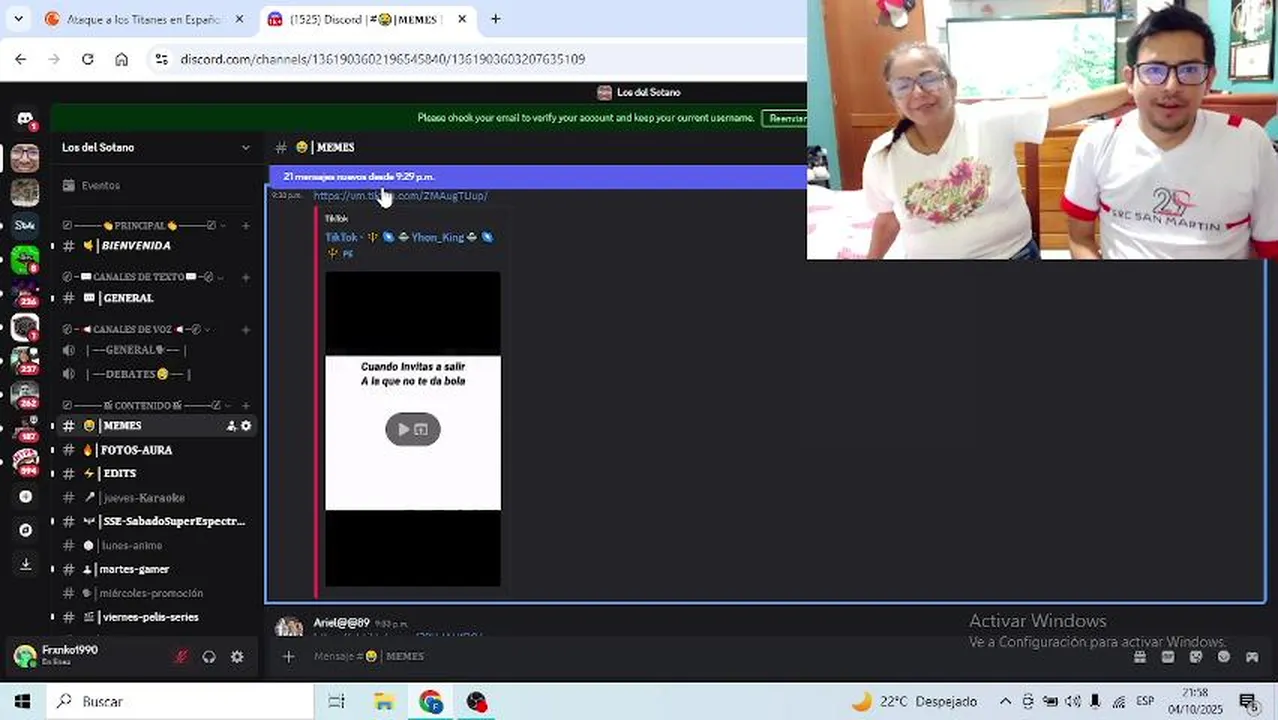Create channel in PRINCIPAL category plus

[246, 226]
